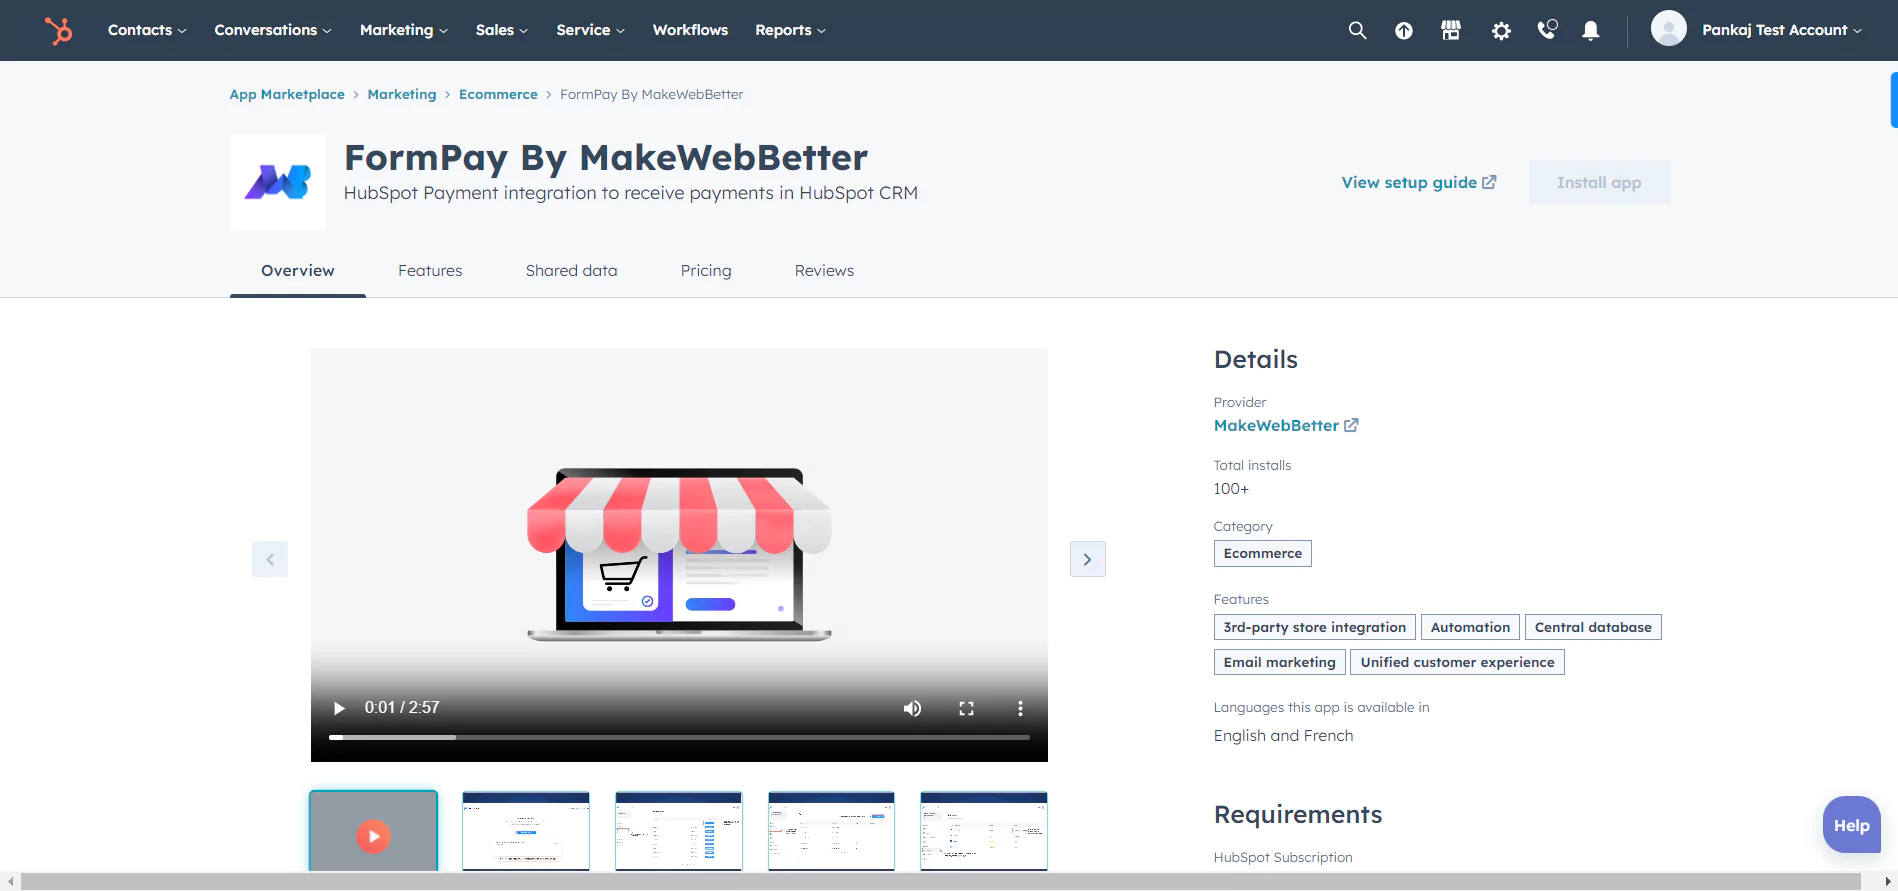Click the Email marketing feature tag
The image size is (1898, 891).
[x=1280, y=662]
